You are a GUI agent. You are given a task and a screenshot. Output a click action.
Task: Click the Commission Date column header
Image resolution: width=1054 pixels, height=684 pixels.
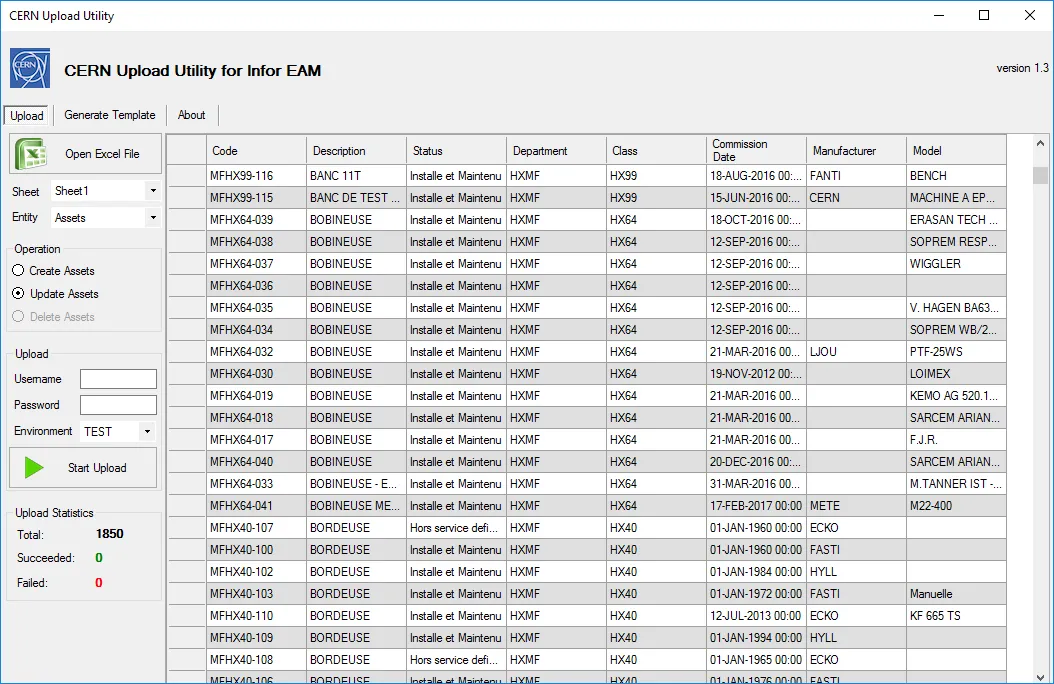coord(756,151)
